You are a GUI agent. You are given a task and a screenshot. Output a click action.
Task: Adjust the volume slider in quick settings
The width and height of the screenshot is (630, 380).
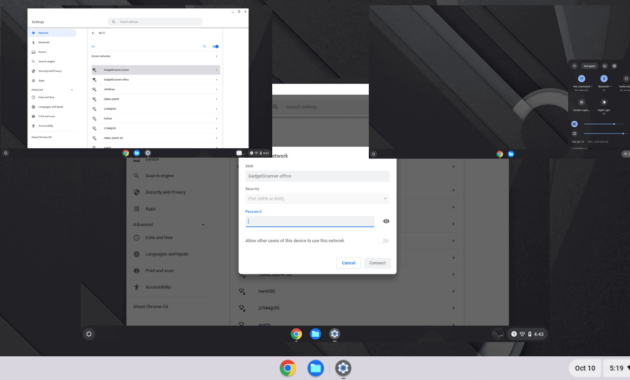pyautogui.click(x=605, y=124)
